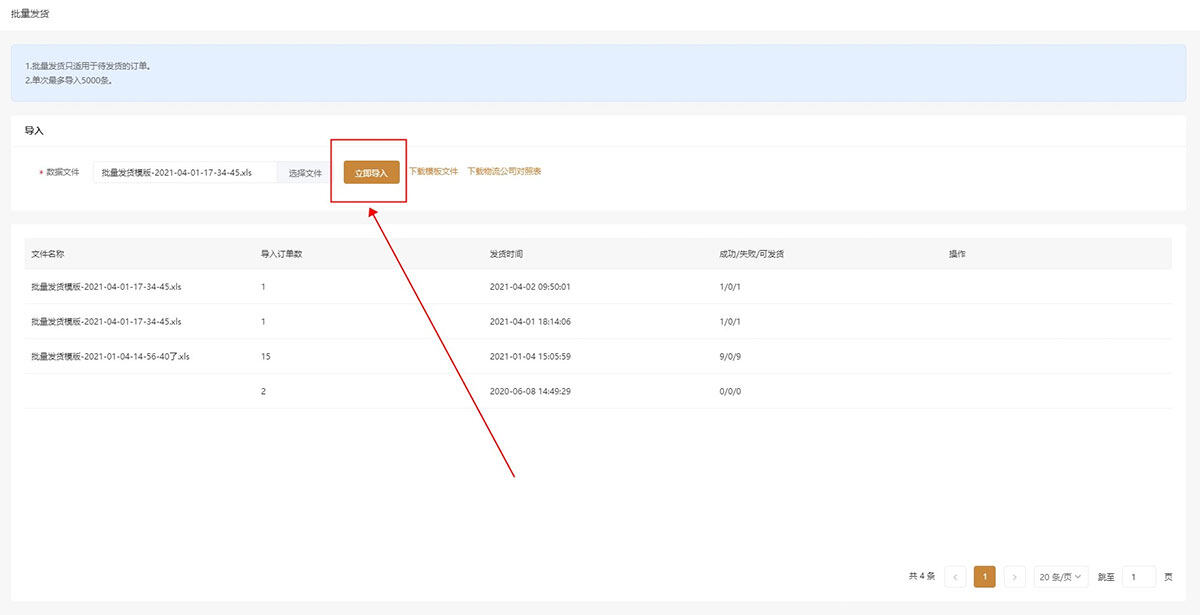
Task: Click the 立即导入 button
Action: pos(371,173)
